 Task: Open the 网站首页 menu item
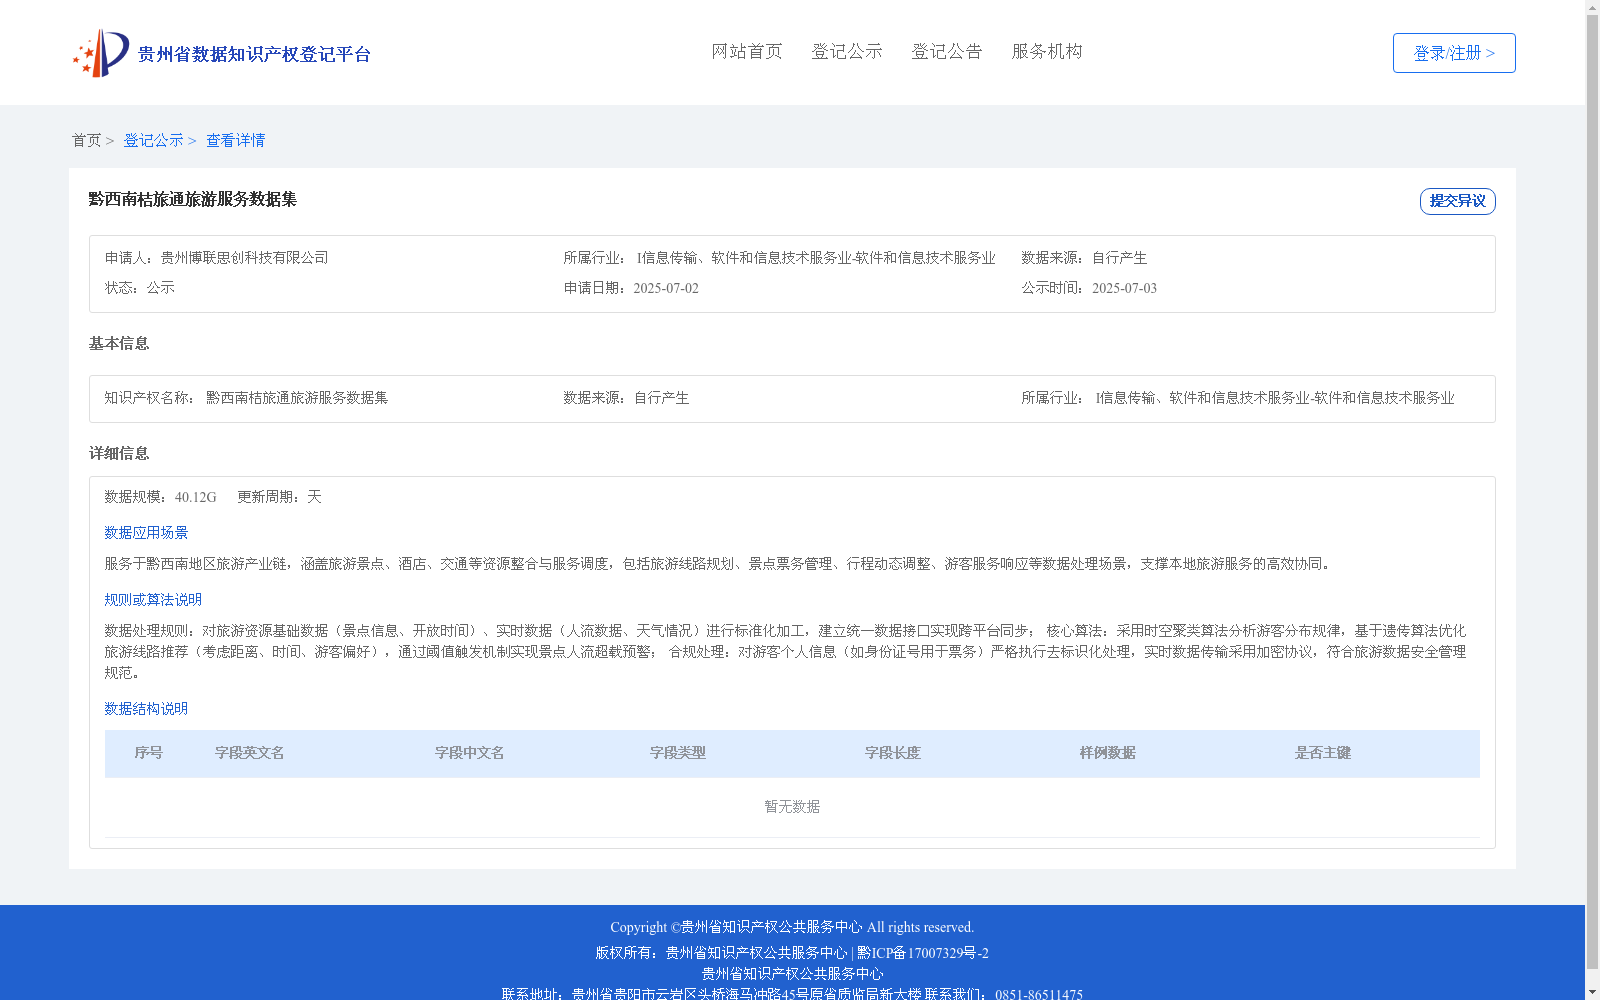click(747, 51)
